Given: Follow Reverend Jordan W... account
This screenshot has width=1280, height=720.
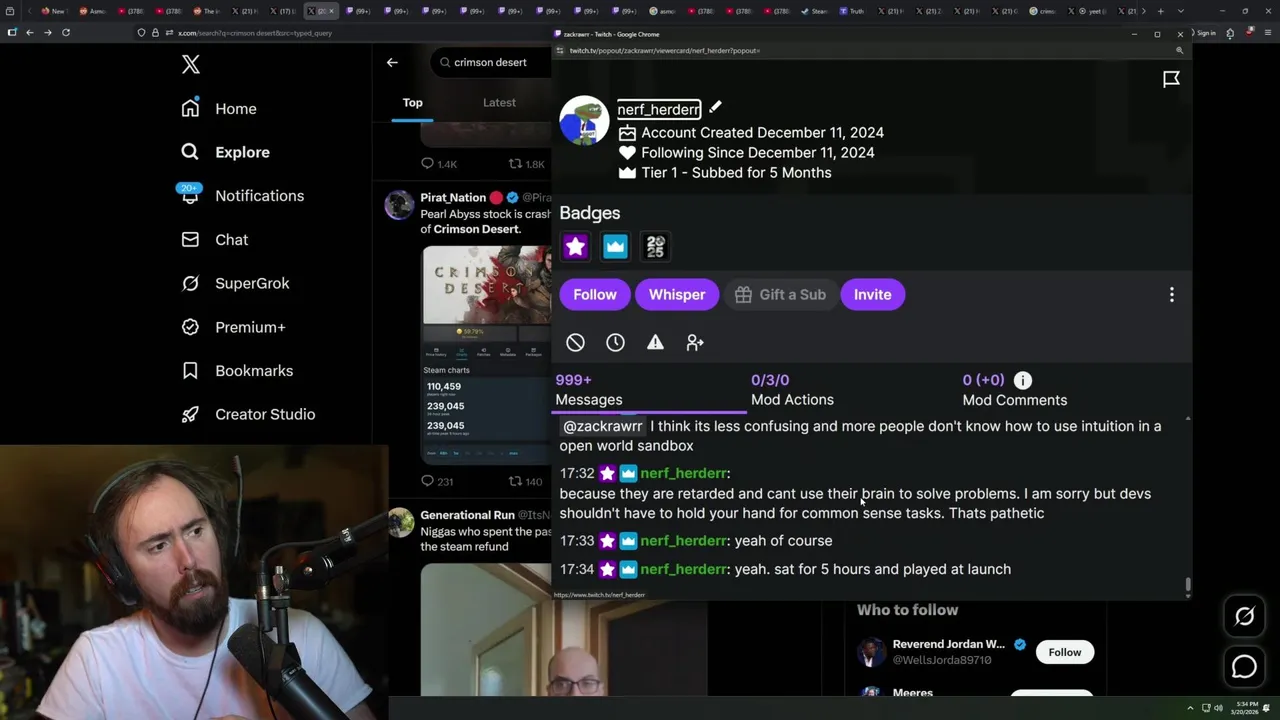Looking at the screenshot, I should [x=1064, y=652].
